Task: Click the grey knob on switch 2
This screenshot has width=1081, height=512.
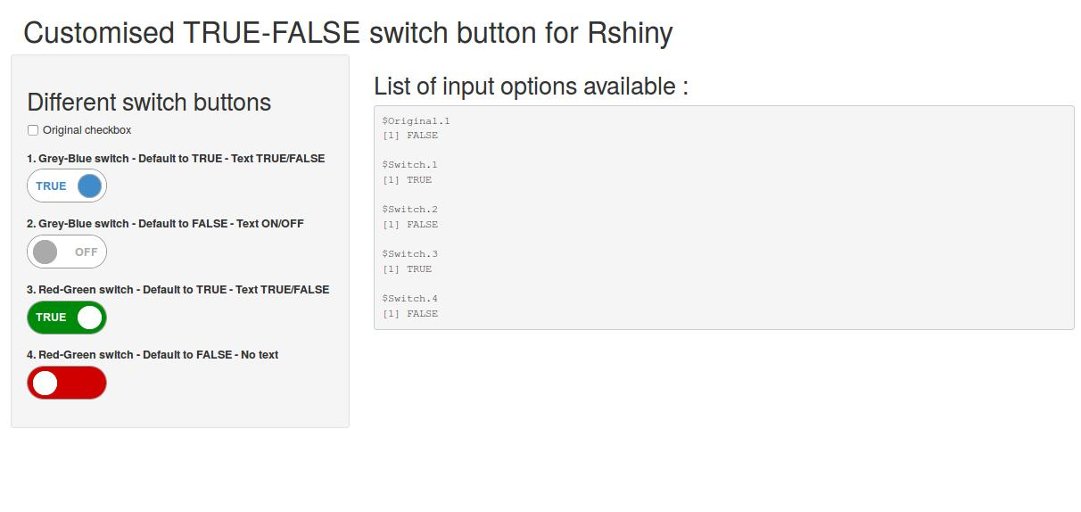Action: pyautogui.click(x=45, y=252)
